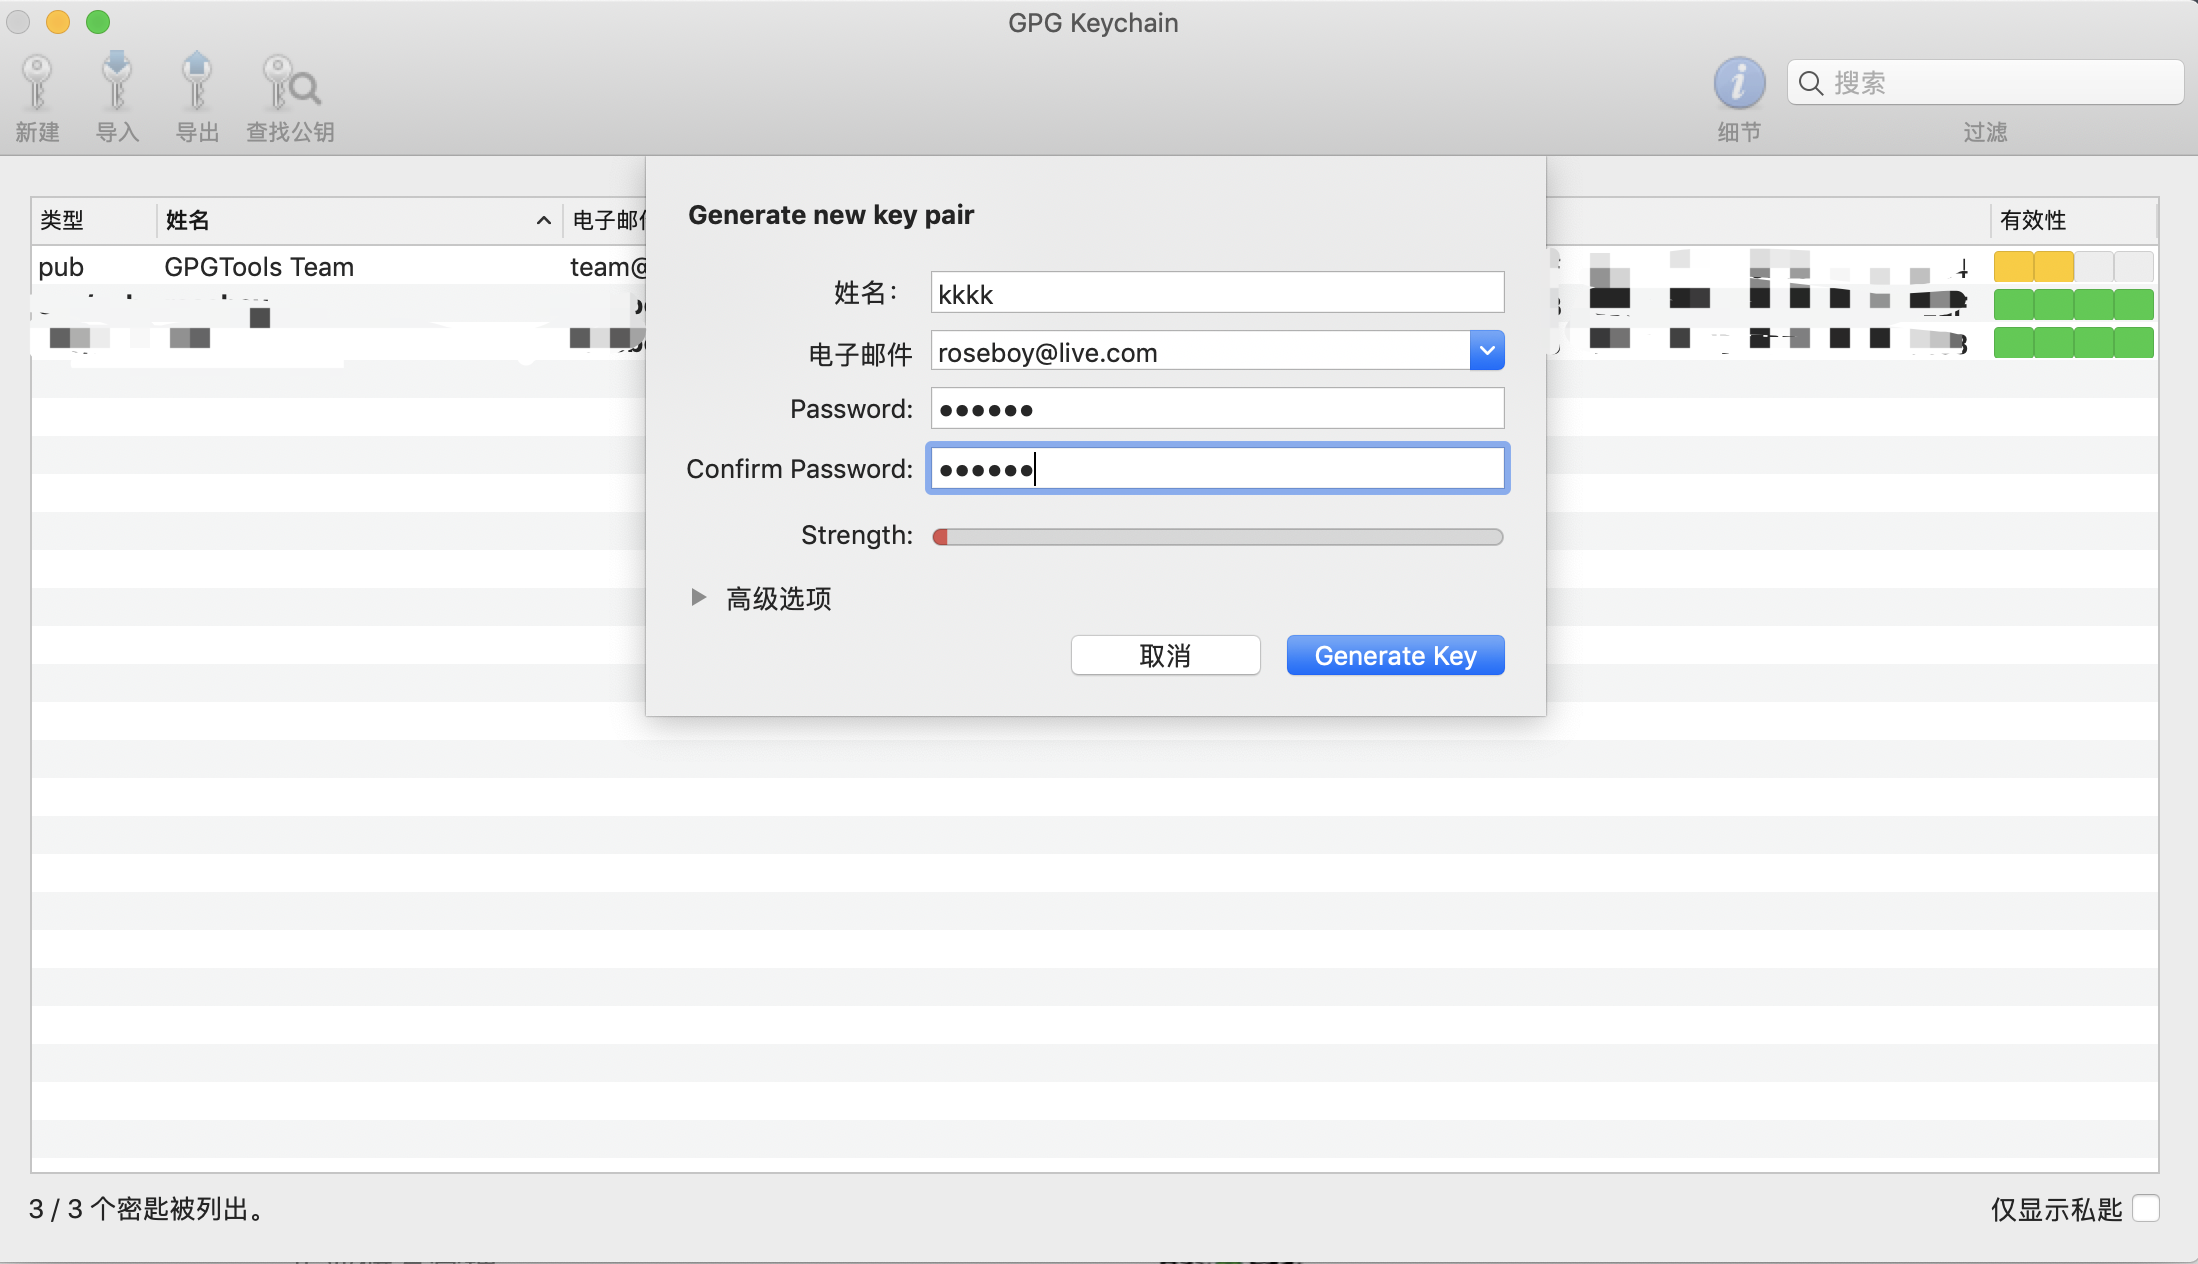2198x1264 pixels.
Task: Sort by the 姓名 column header
Action: click(358, 220)
